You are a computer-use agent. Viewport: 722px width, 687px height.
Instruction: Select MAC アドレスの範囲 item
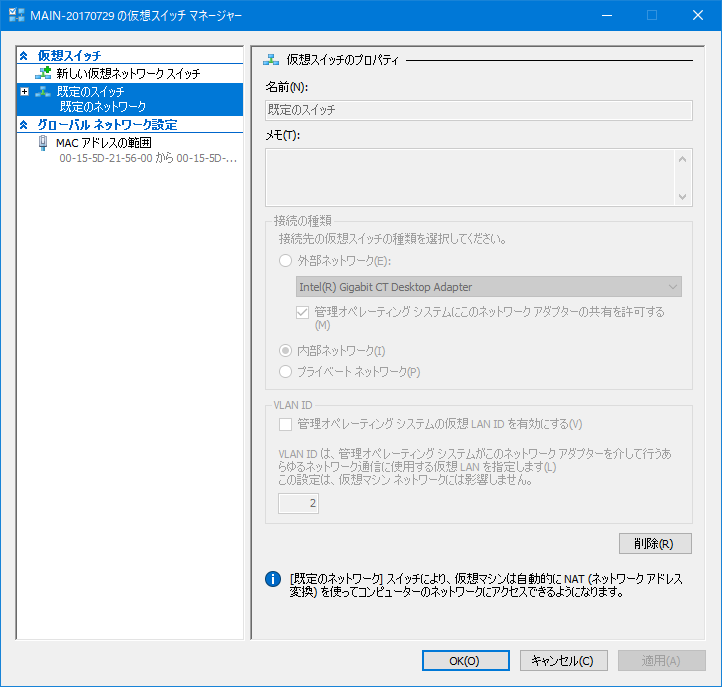click(x=104, y=143)
